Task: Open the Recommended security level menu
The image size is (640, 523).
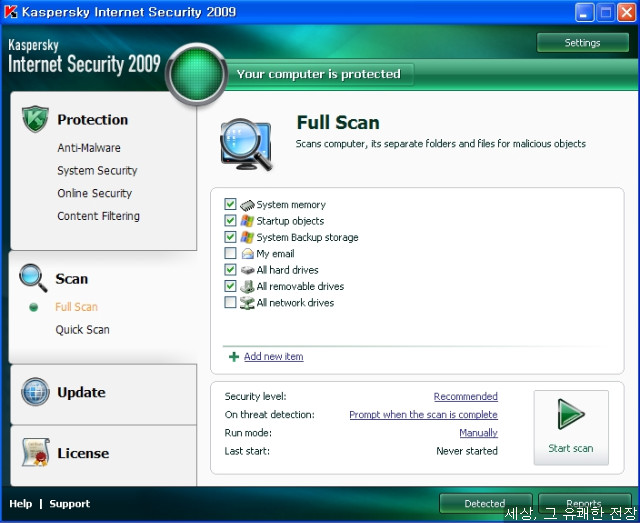Action: pyautogui.click(x=465, y=396)
